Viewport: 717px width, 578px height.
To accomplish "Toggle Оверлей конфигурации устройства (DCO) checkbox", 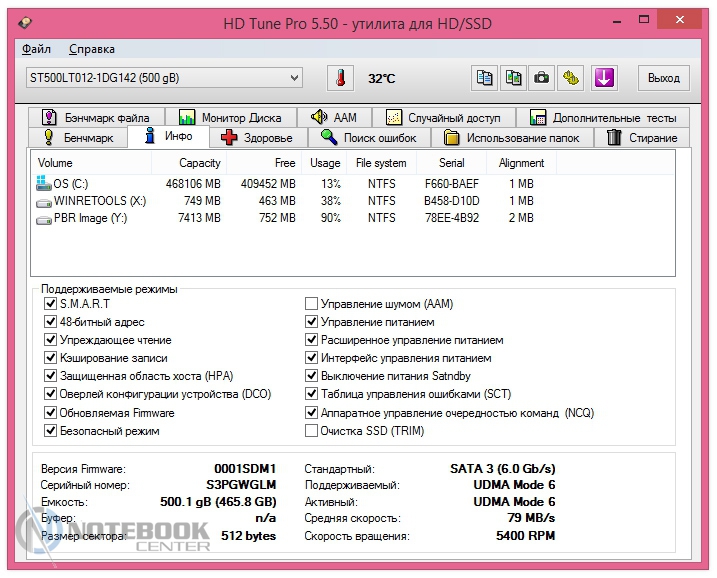I will tap(50, 394).
